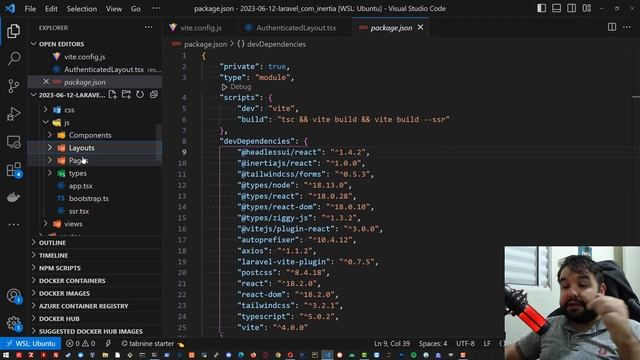This screenshot has width=640, height=360.
Task: Toggle the bottom panel layout icon
Action: point(556,8)
